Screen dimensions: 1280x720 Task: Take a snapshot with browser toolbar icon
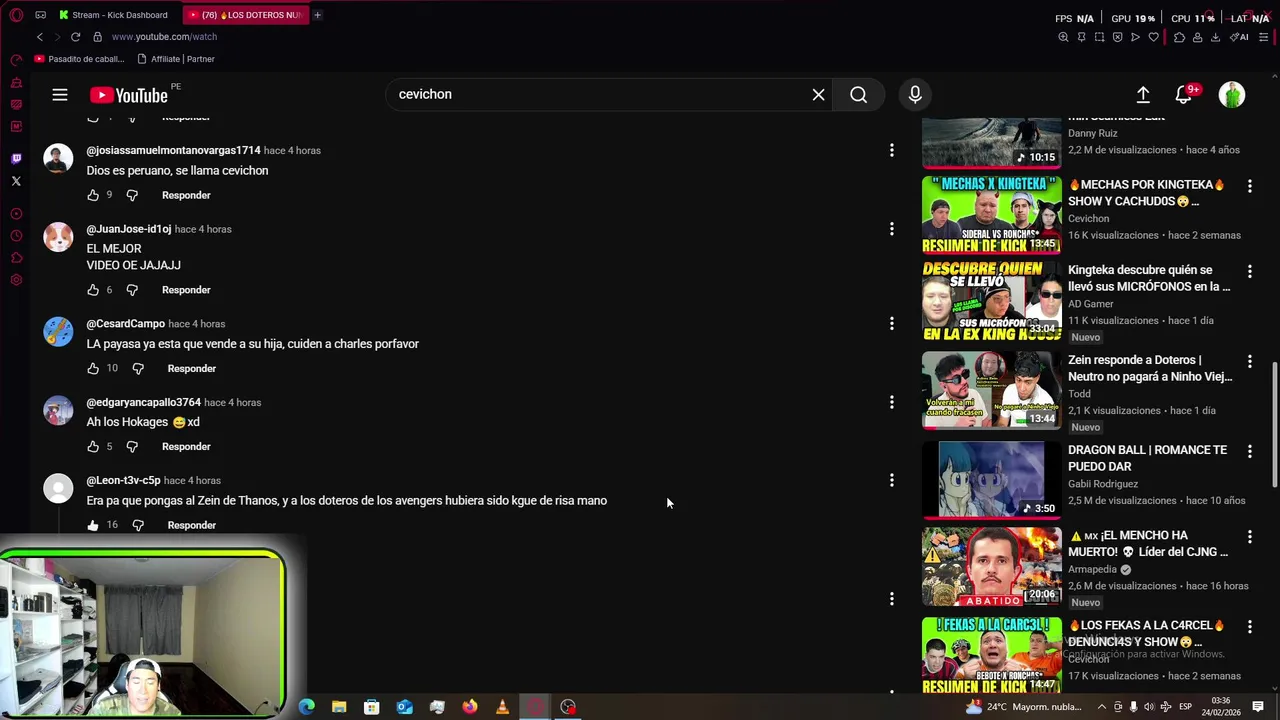point(1099,37)
